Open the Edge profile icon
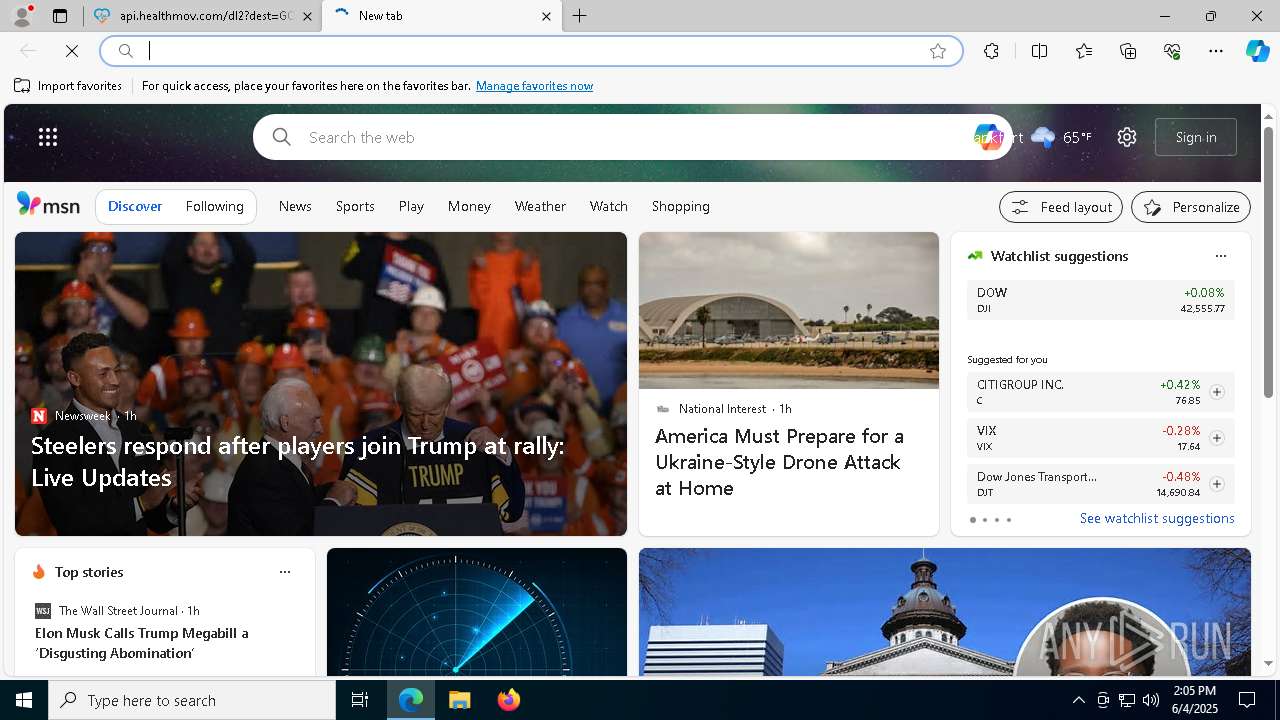Viewport: 1280px width, 720px height. (21, 16)
